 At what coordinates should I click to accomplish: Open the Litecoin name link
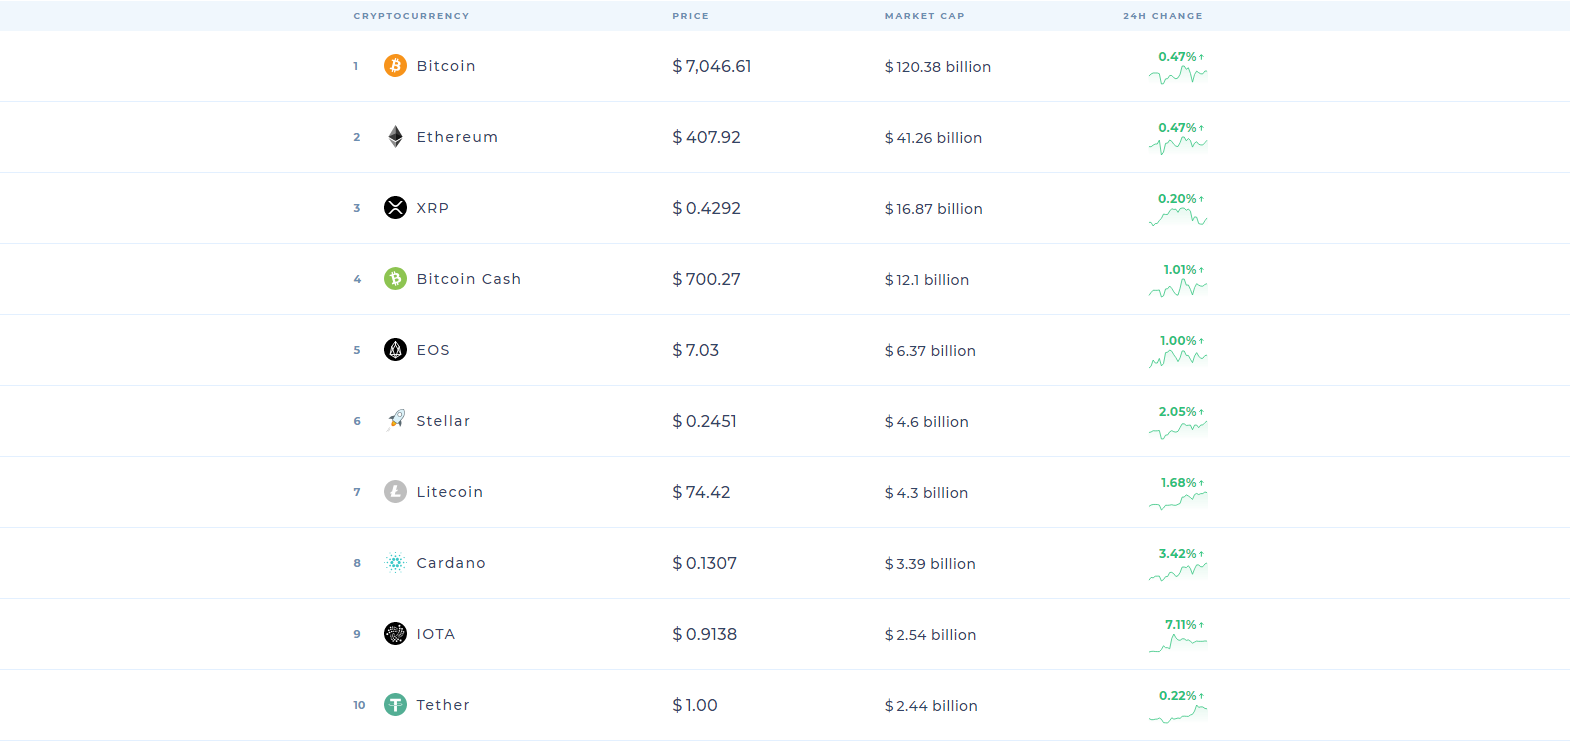(x=450, y=492)
